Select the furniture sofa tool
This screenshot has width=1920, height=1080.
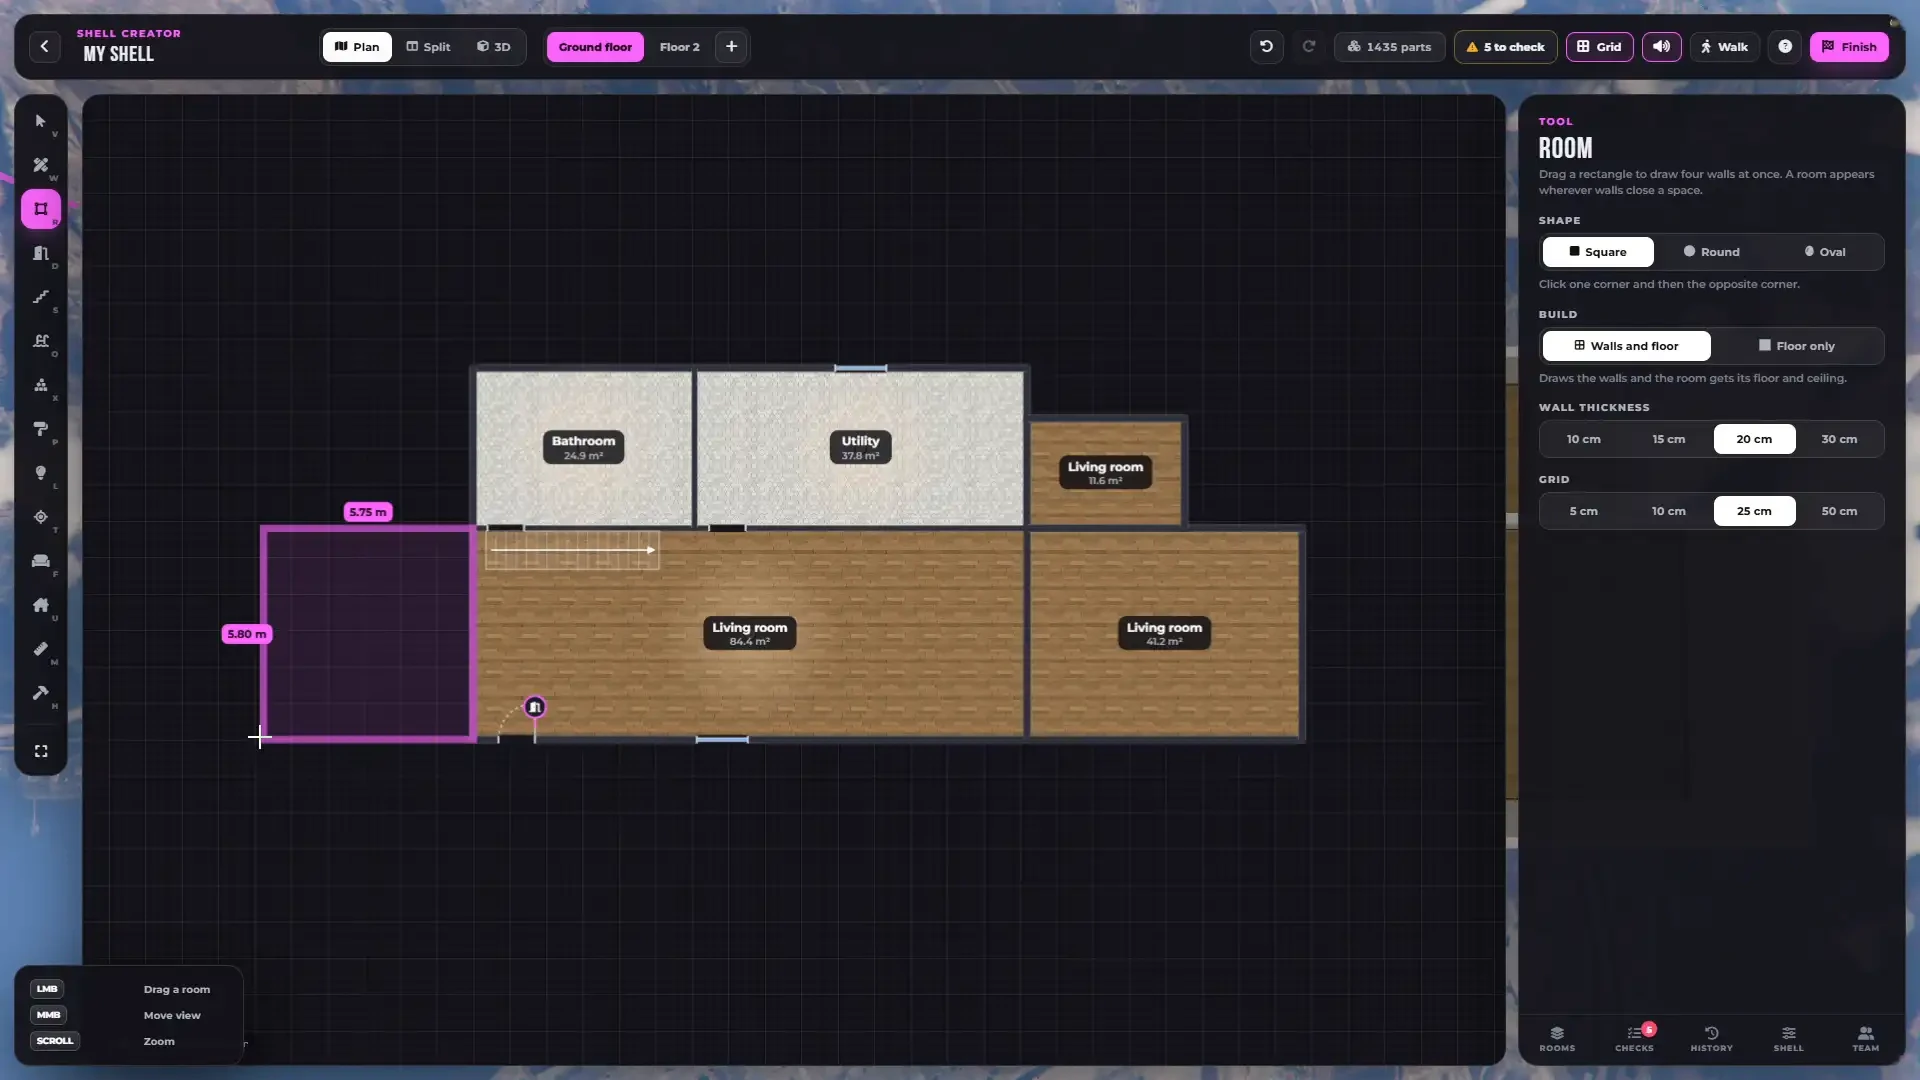click(x=41, y=561)
